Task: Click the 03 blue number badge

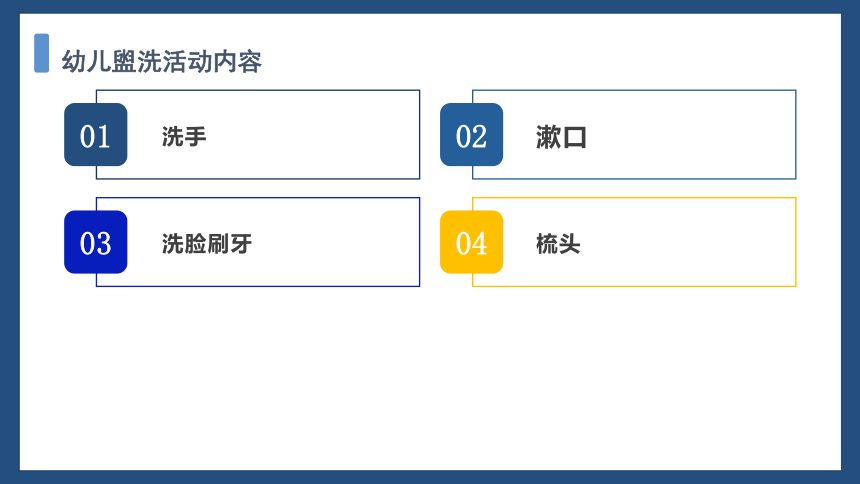Action: pyautogui.click(x=95, y=242)
